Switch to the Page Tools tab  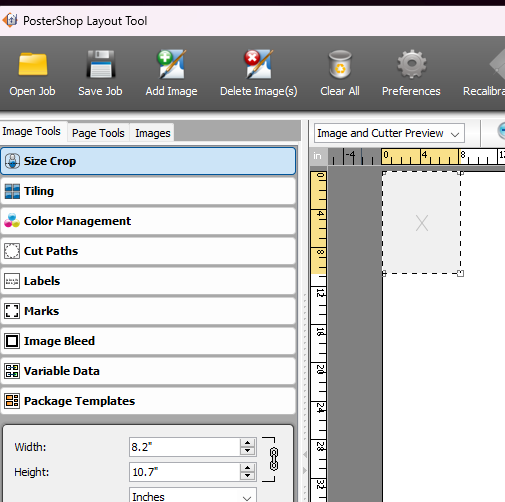(x=98, y=133)
